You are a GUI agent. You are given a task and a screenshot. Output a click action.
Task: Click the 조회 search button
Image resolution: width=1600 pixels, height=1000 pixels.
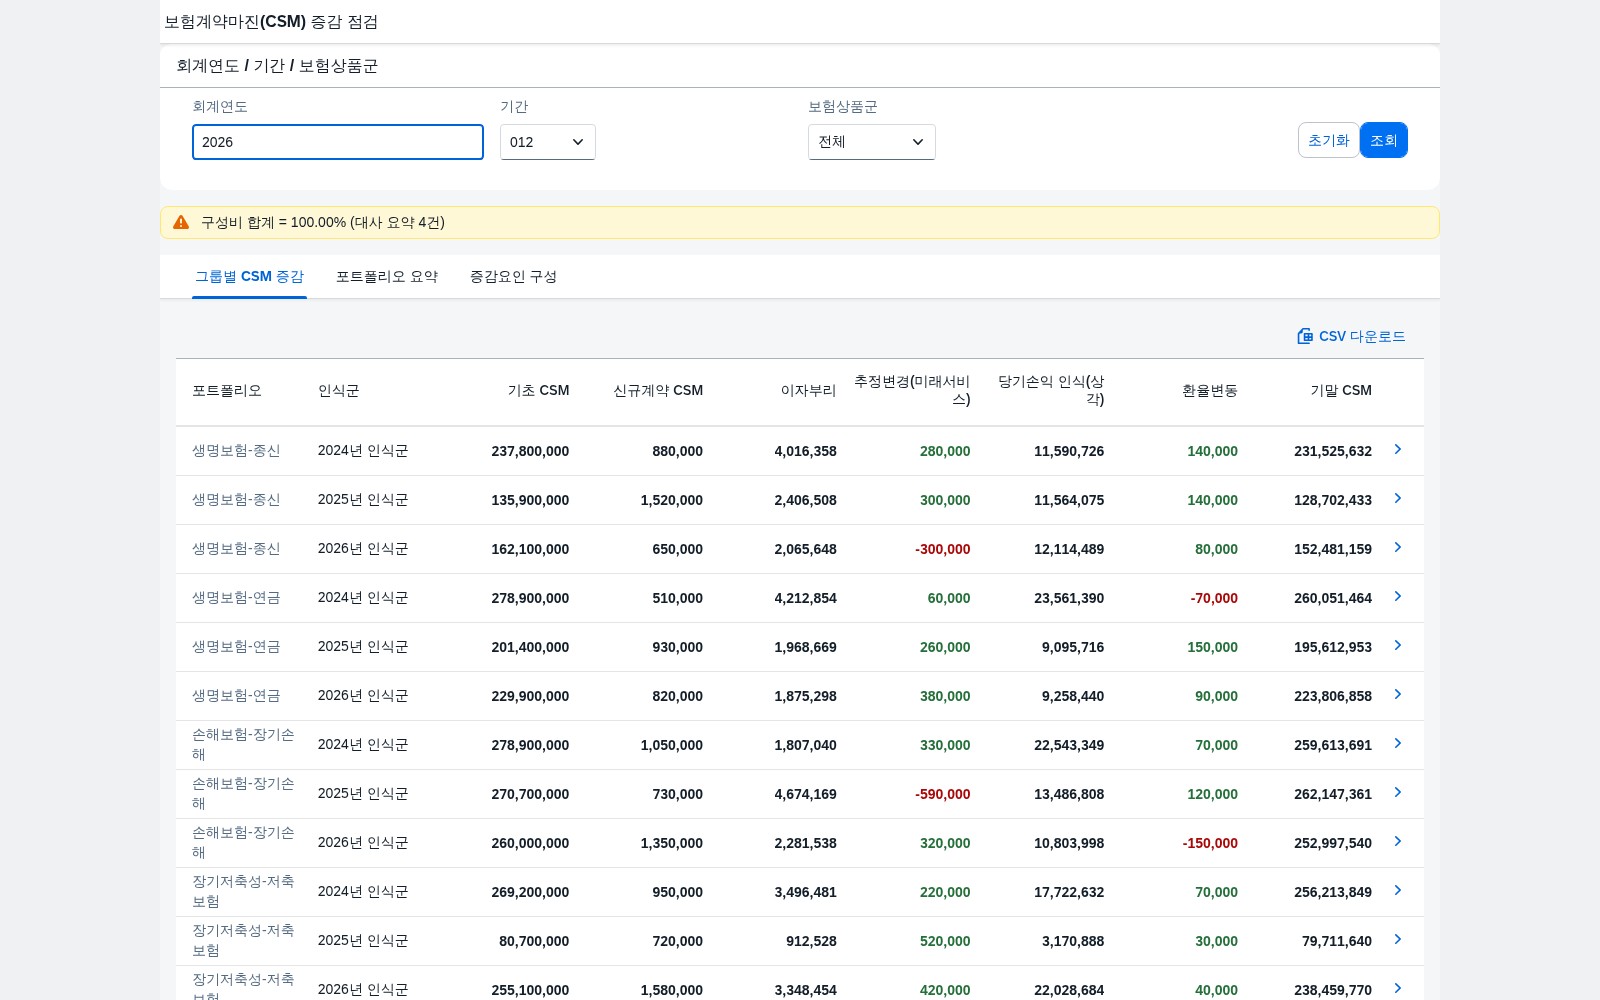tap(1384, 140)
